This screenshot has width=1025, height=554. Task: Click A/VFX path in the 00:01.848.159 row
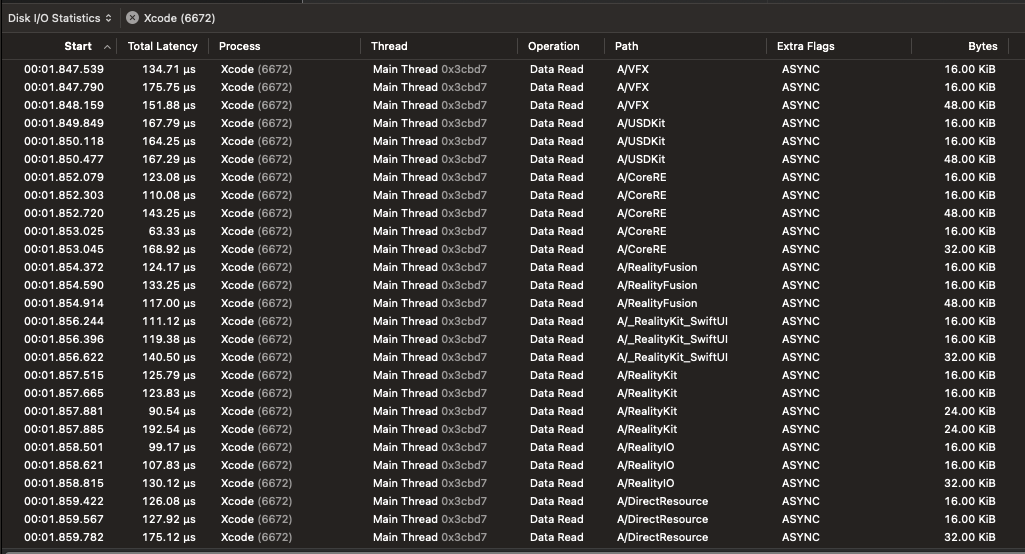pyautogui.click(x=633, y=105)
